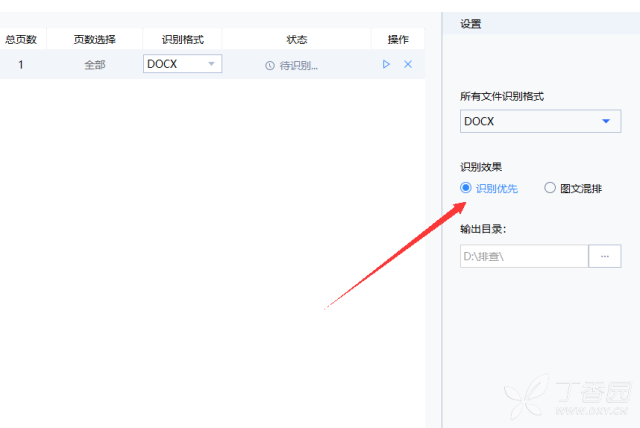Image resolution: width=640 pixels, height=428 pixels.
Task: Expand the 所有文件识别格式 DOCX dropdown
Action: point(540,121)
